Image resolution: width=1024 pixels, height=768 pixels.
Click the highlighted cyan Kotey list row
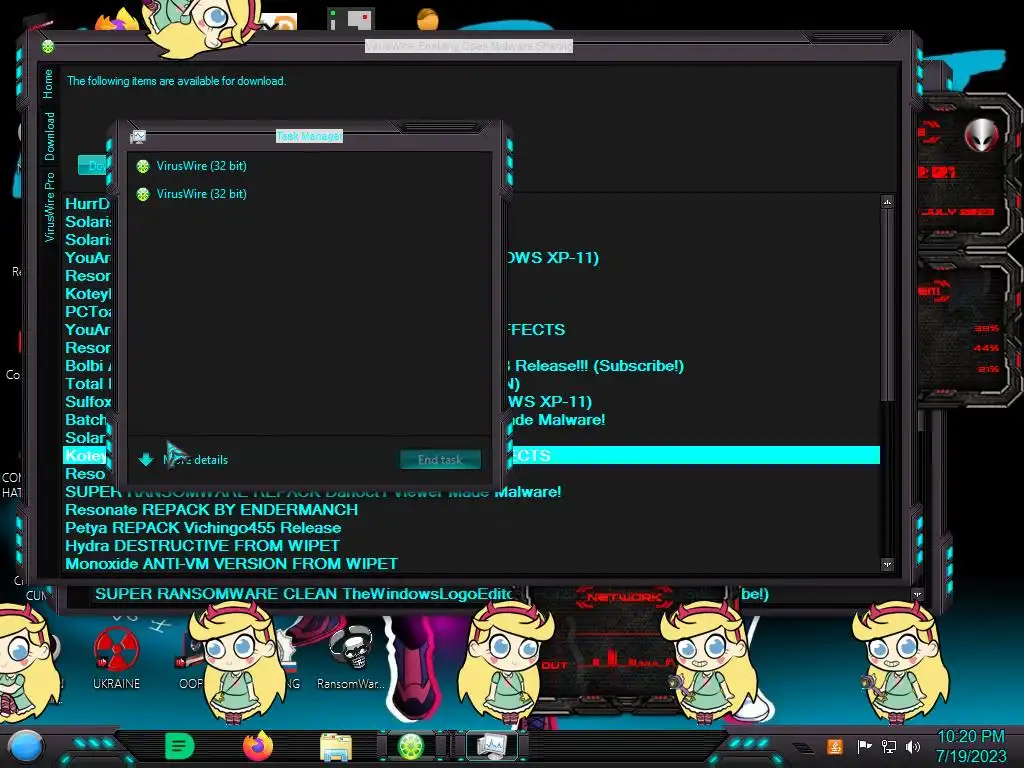(x=694, y=455)
